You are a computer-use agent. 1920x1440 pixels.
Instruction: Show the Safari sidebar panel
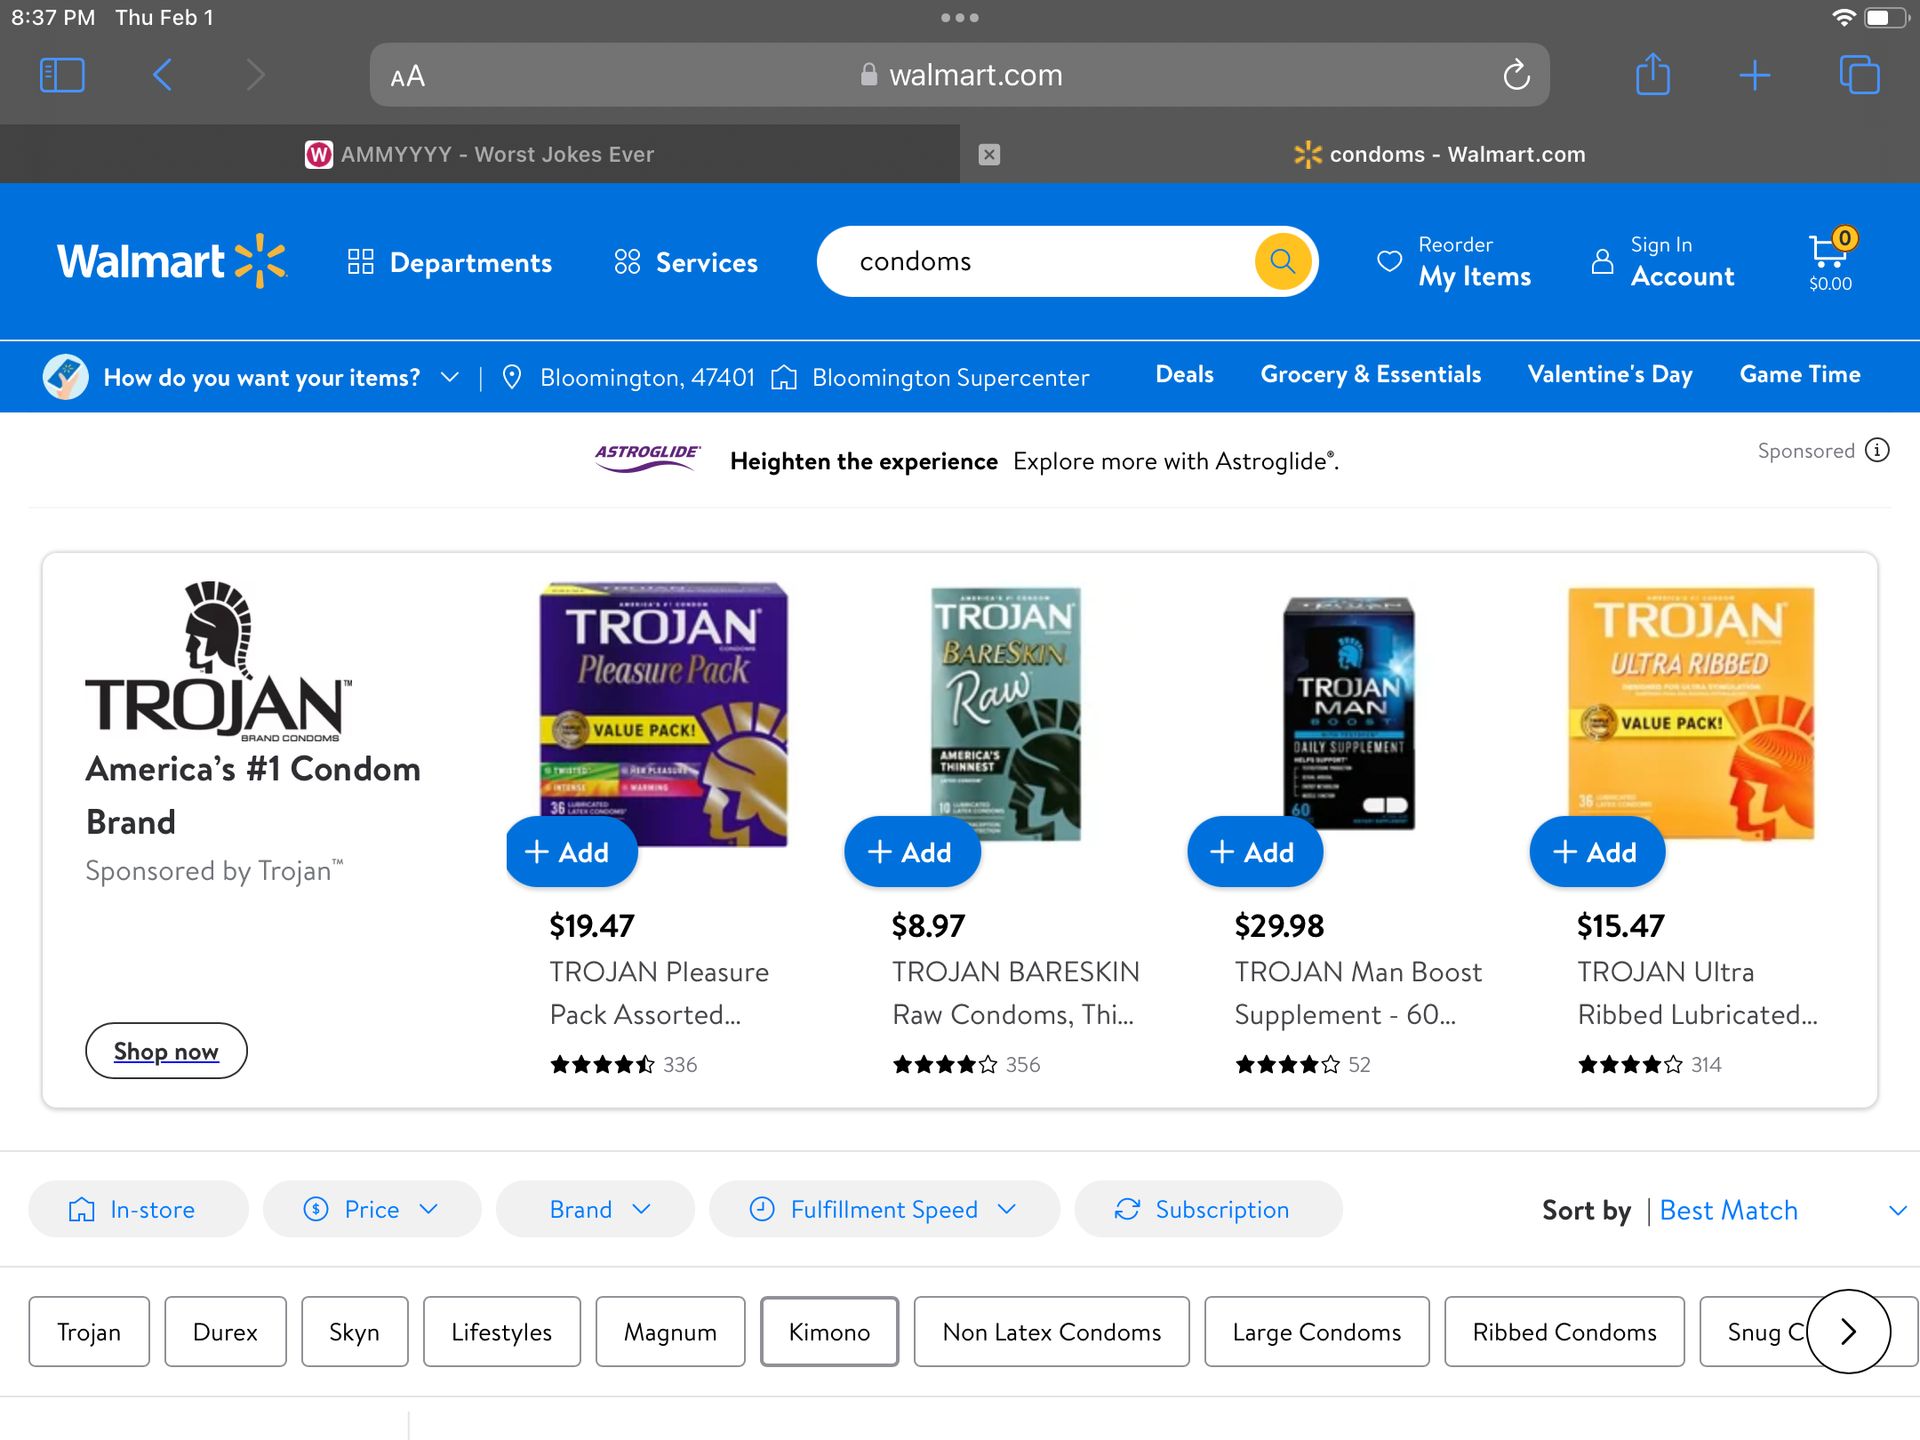(x=62, y=75)
